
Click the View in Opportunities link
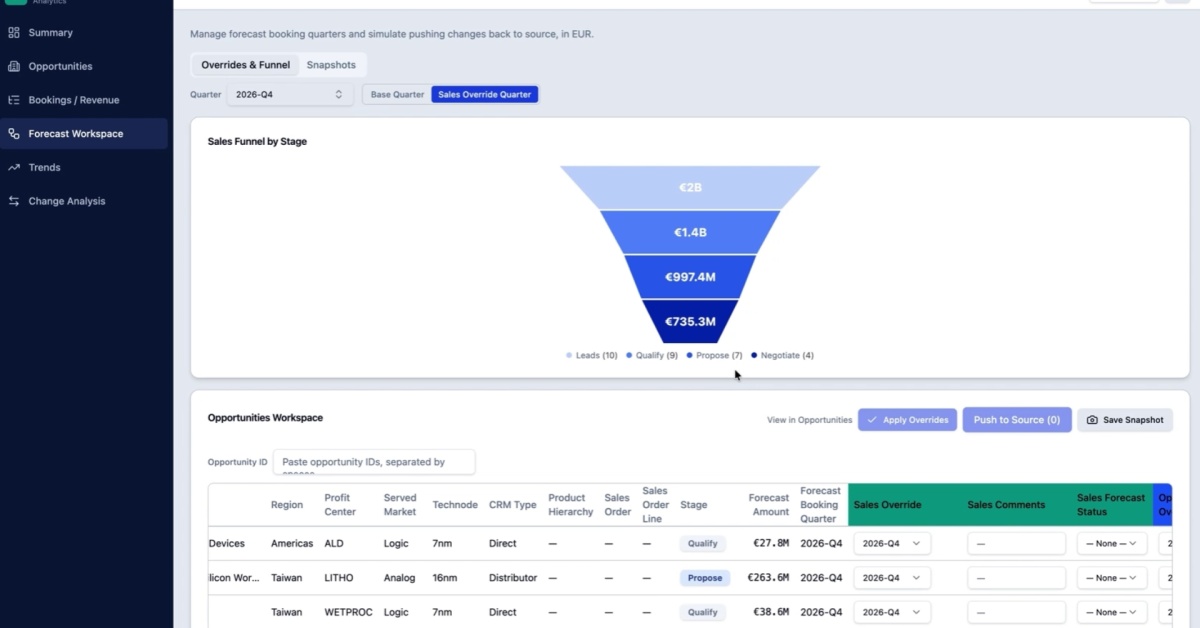[x=809, y=420]
